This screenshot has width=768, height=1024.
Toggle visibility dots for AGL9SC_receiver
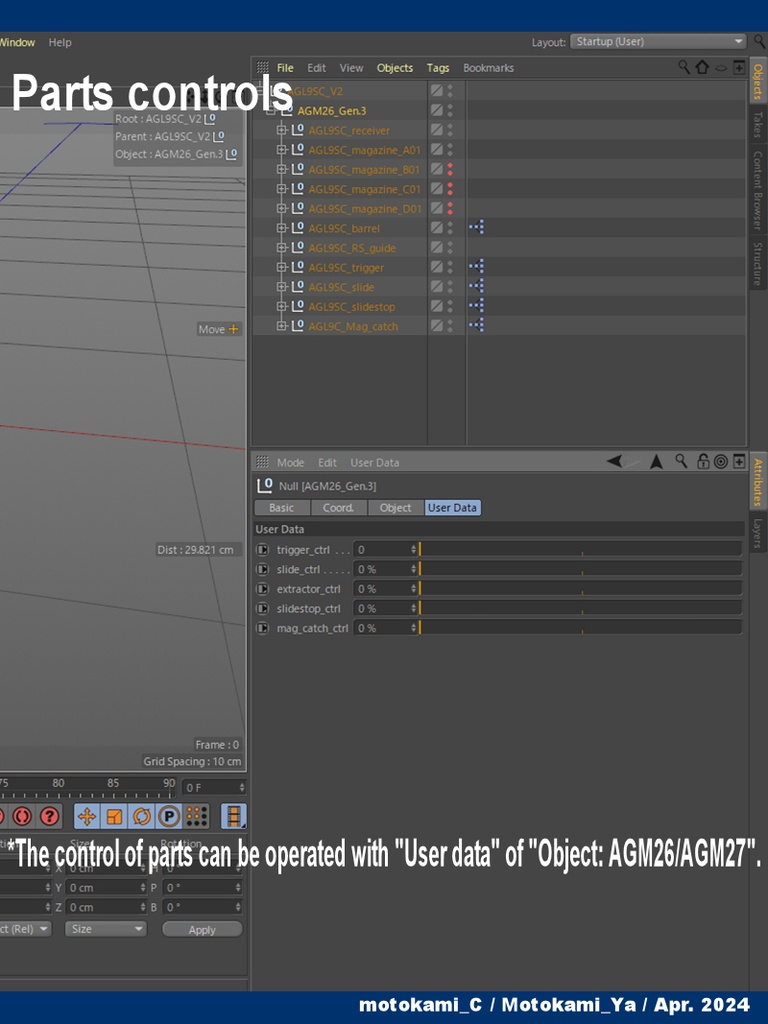click(x=450, y=130)
